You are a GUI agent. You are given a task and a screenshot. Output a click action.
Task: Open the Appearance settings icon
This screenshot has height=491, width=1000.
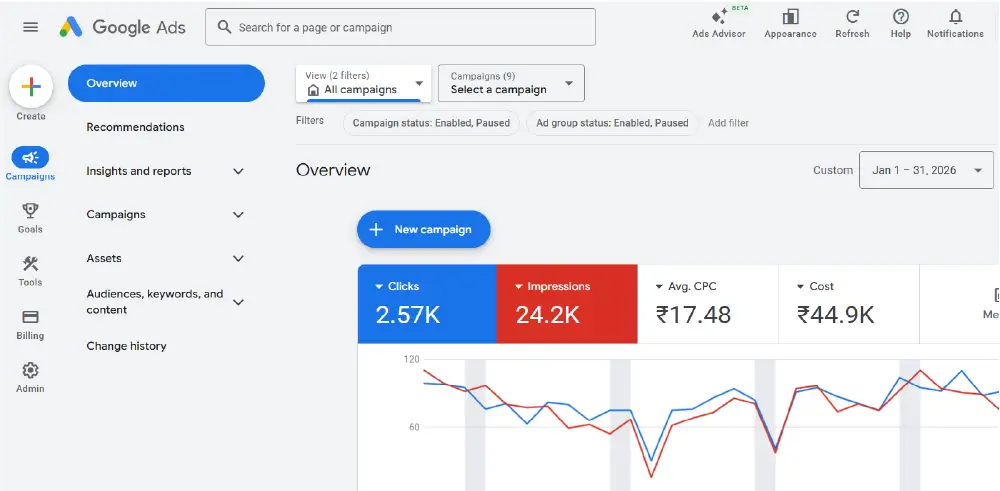coord(790,17)
